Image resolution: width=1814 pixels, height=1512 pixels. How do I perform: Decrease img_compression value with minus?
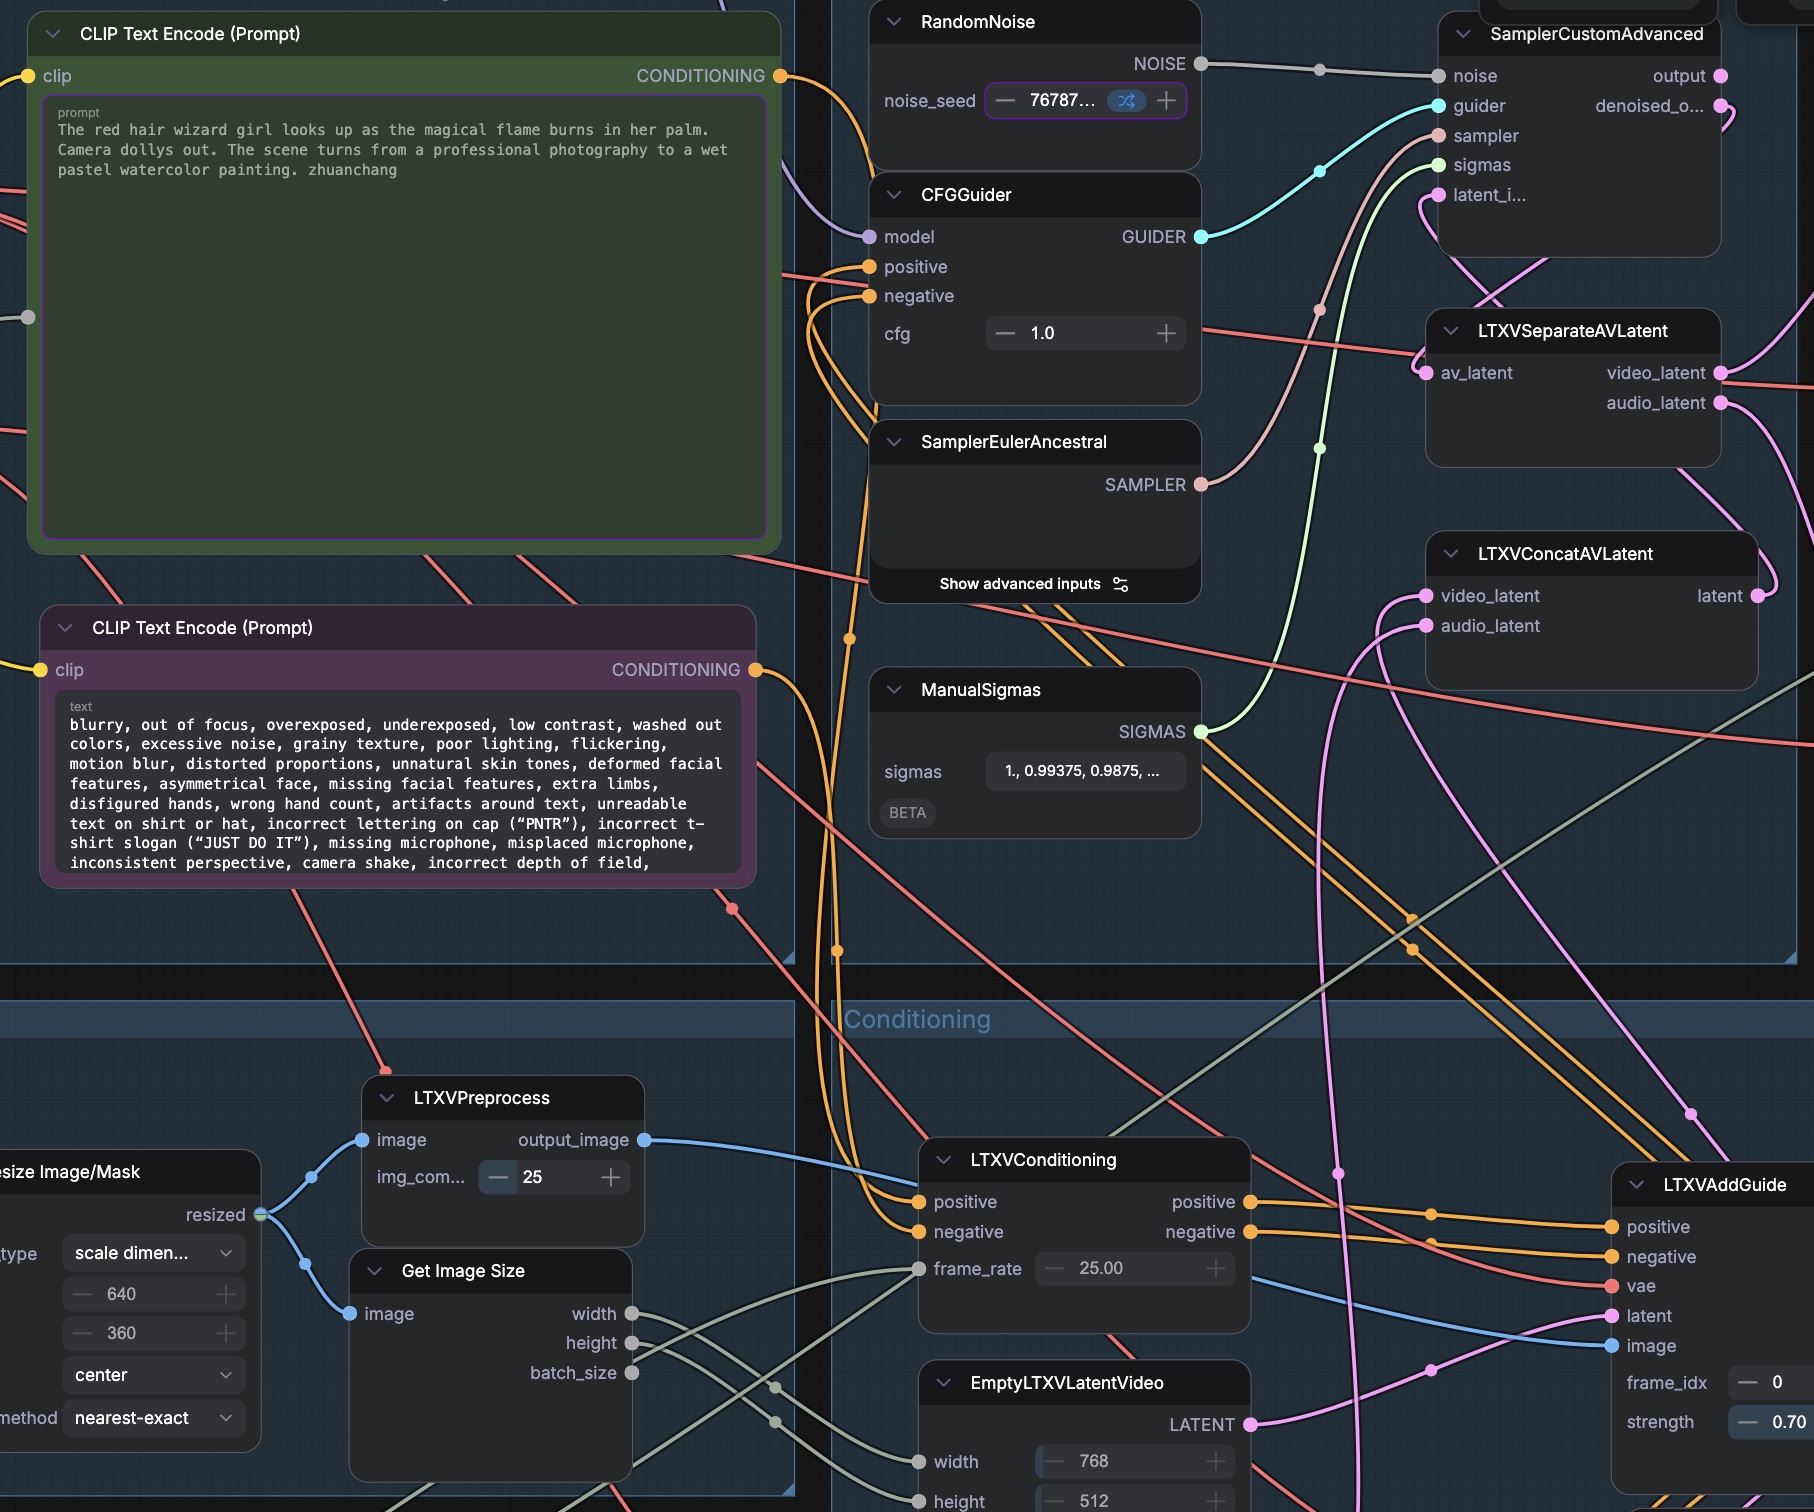(x=497, y=1178)
